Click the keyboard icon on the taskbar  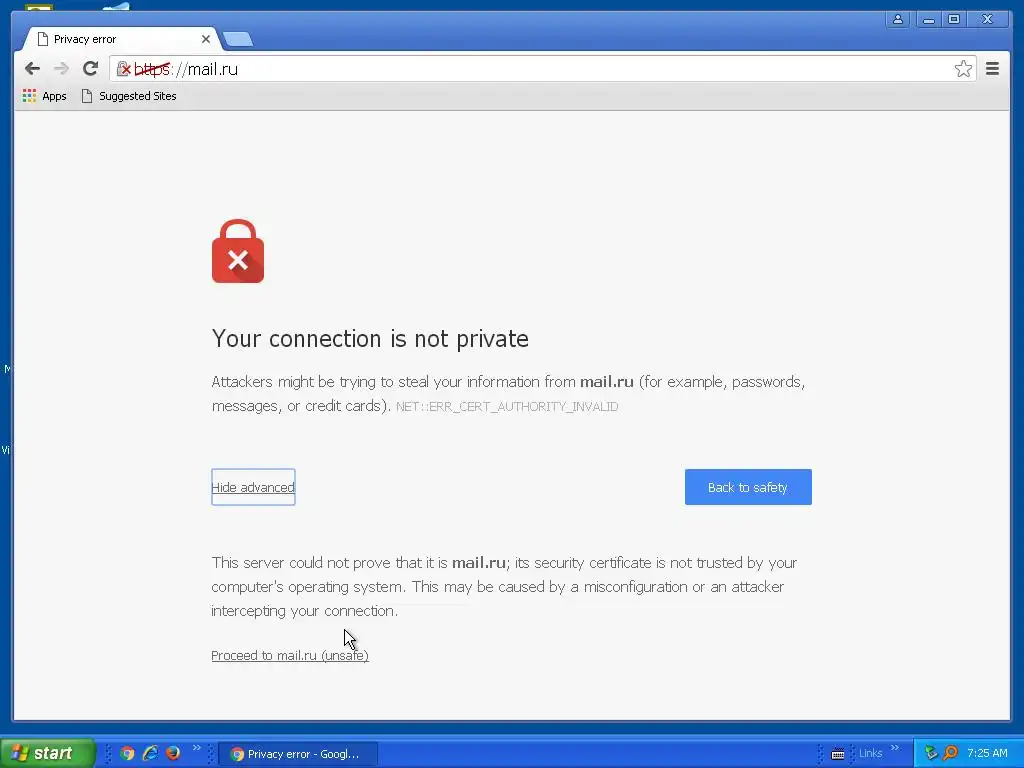coord(838,754)
